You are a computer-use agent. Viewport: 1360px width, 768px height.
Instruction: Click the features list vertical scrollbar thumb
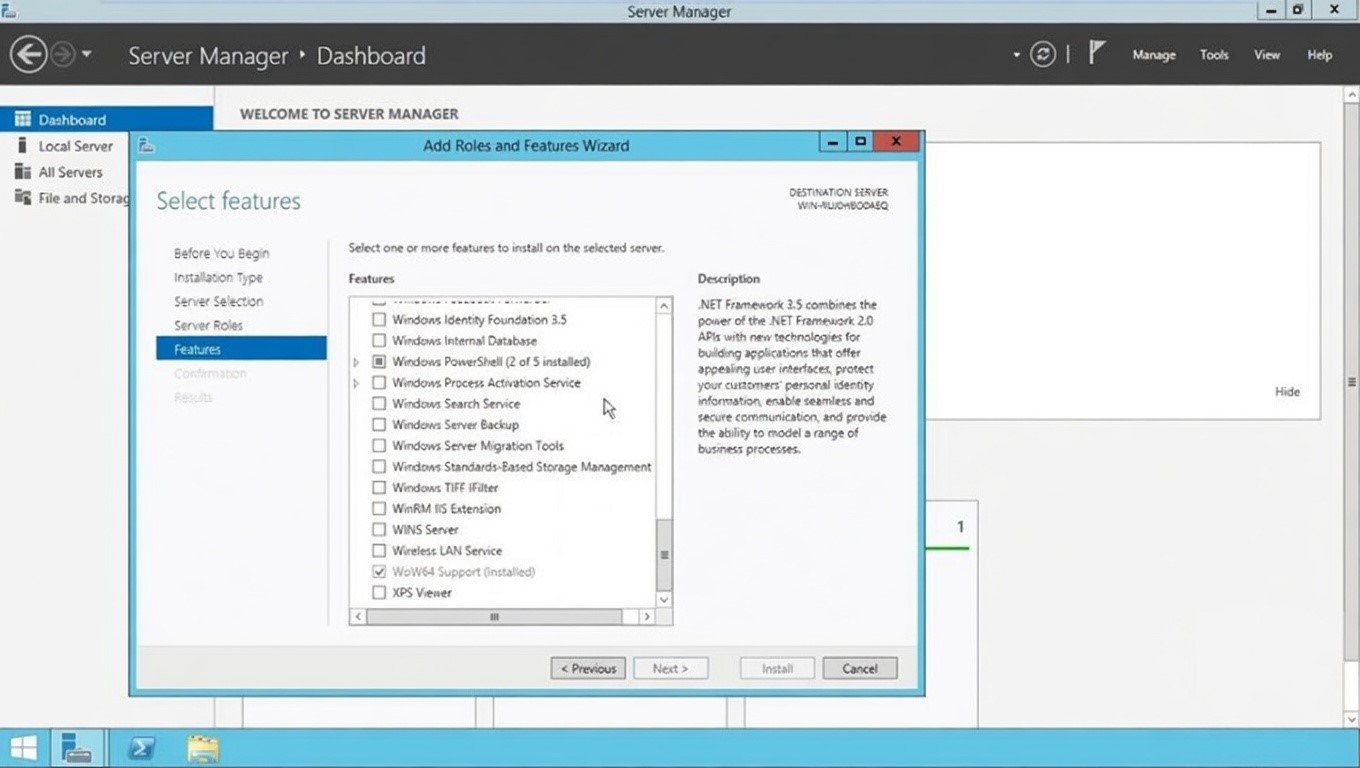663,555
